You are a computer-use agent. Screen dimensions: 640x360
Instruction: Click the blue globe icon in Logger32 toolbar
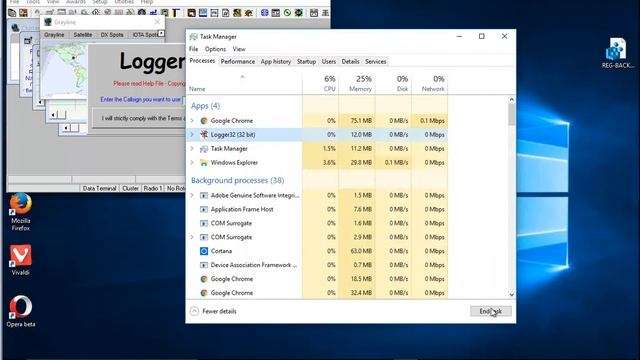[264, 13]
